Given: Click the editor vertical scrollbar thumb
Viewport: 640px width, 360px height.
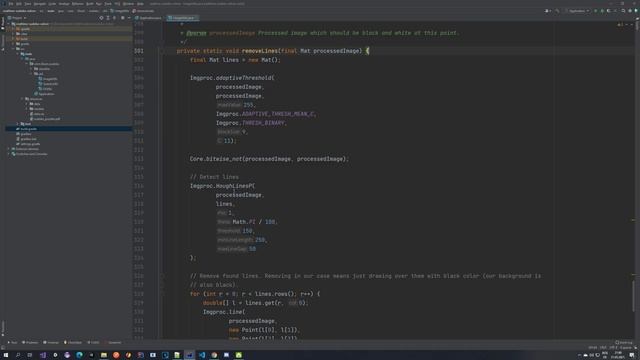Looking at the screenshot, I should (x=633, y=296).
